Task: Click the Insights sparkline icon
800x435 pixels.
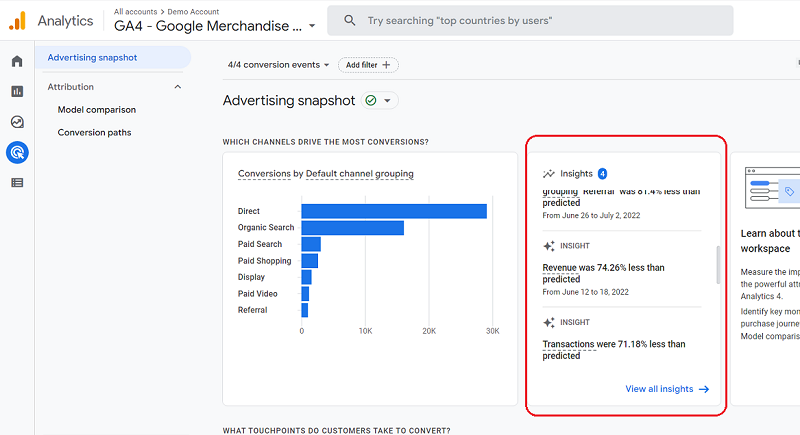Action: coord(548,174)
